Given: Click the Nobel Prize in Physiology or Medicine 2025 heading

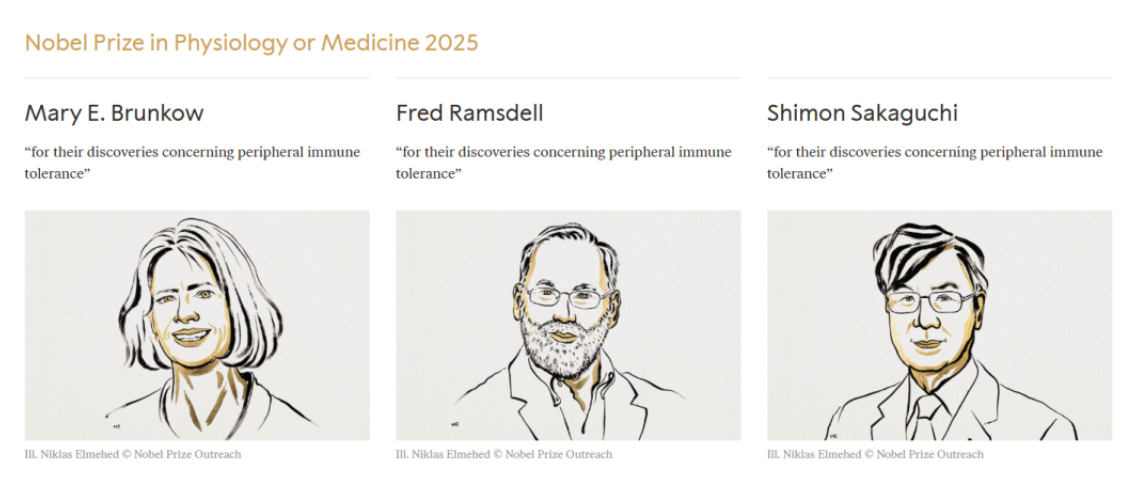Looking at the screenshot, I should (x=251, y=42).
